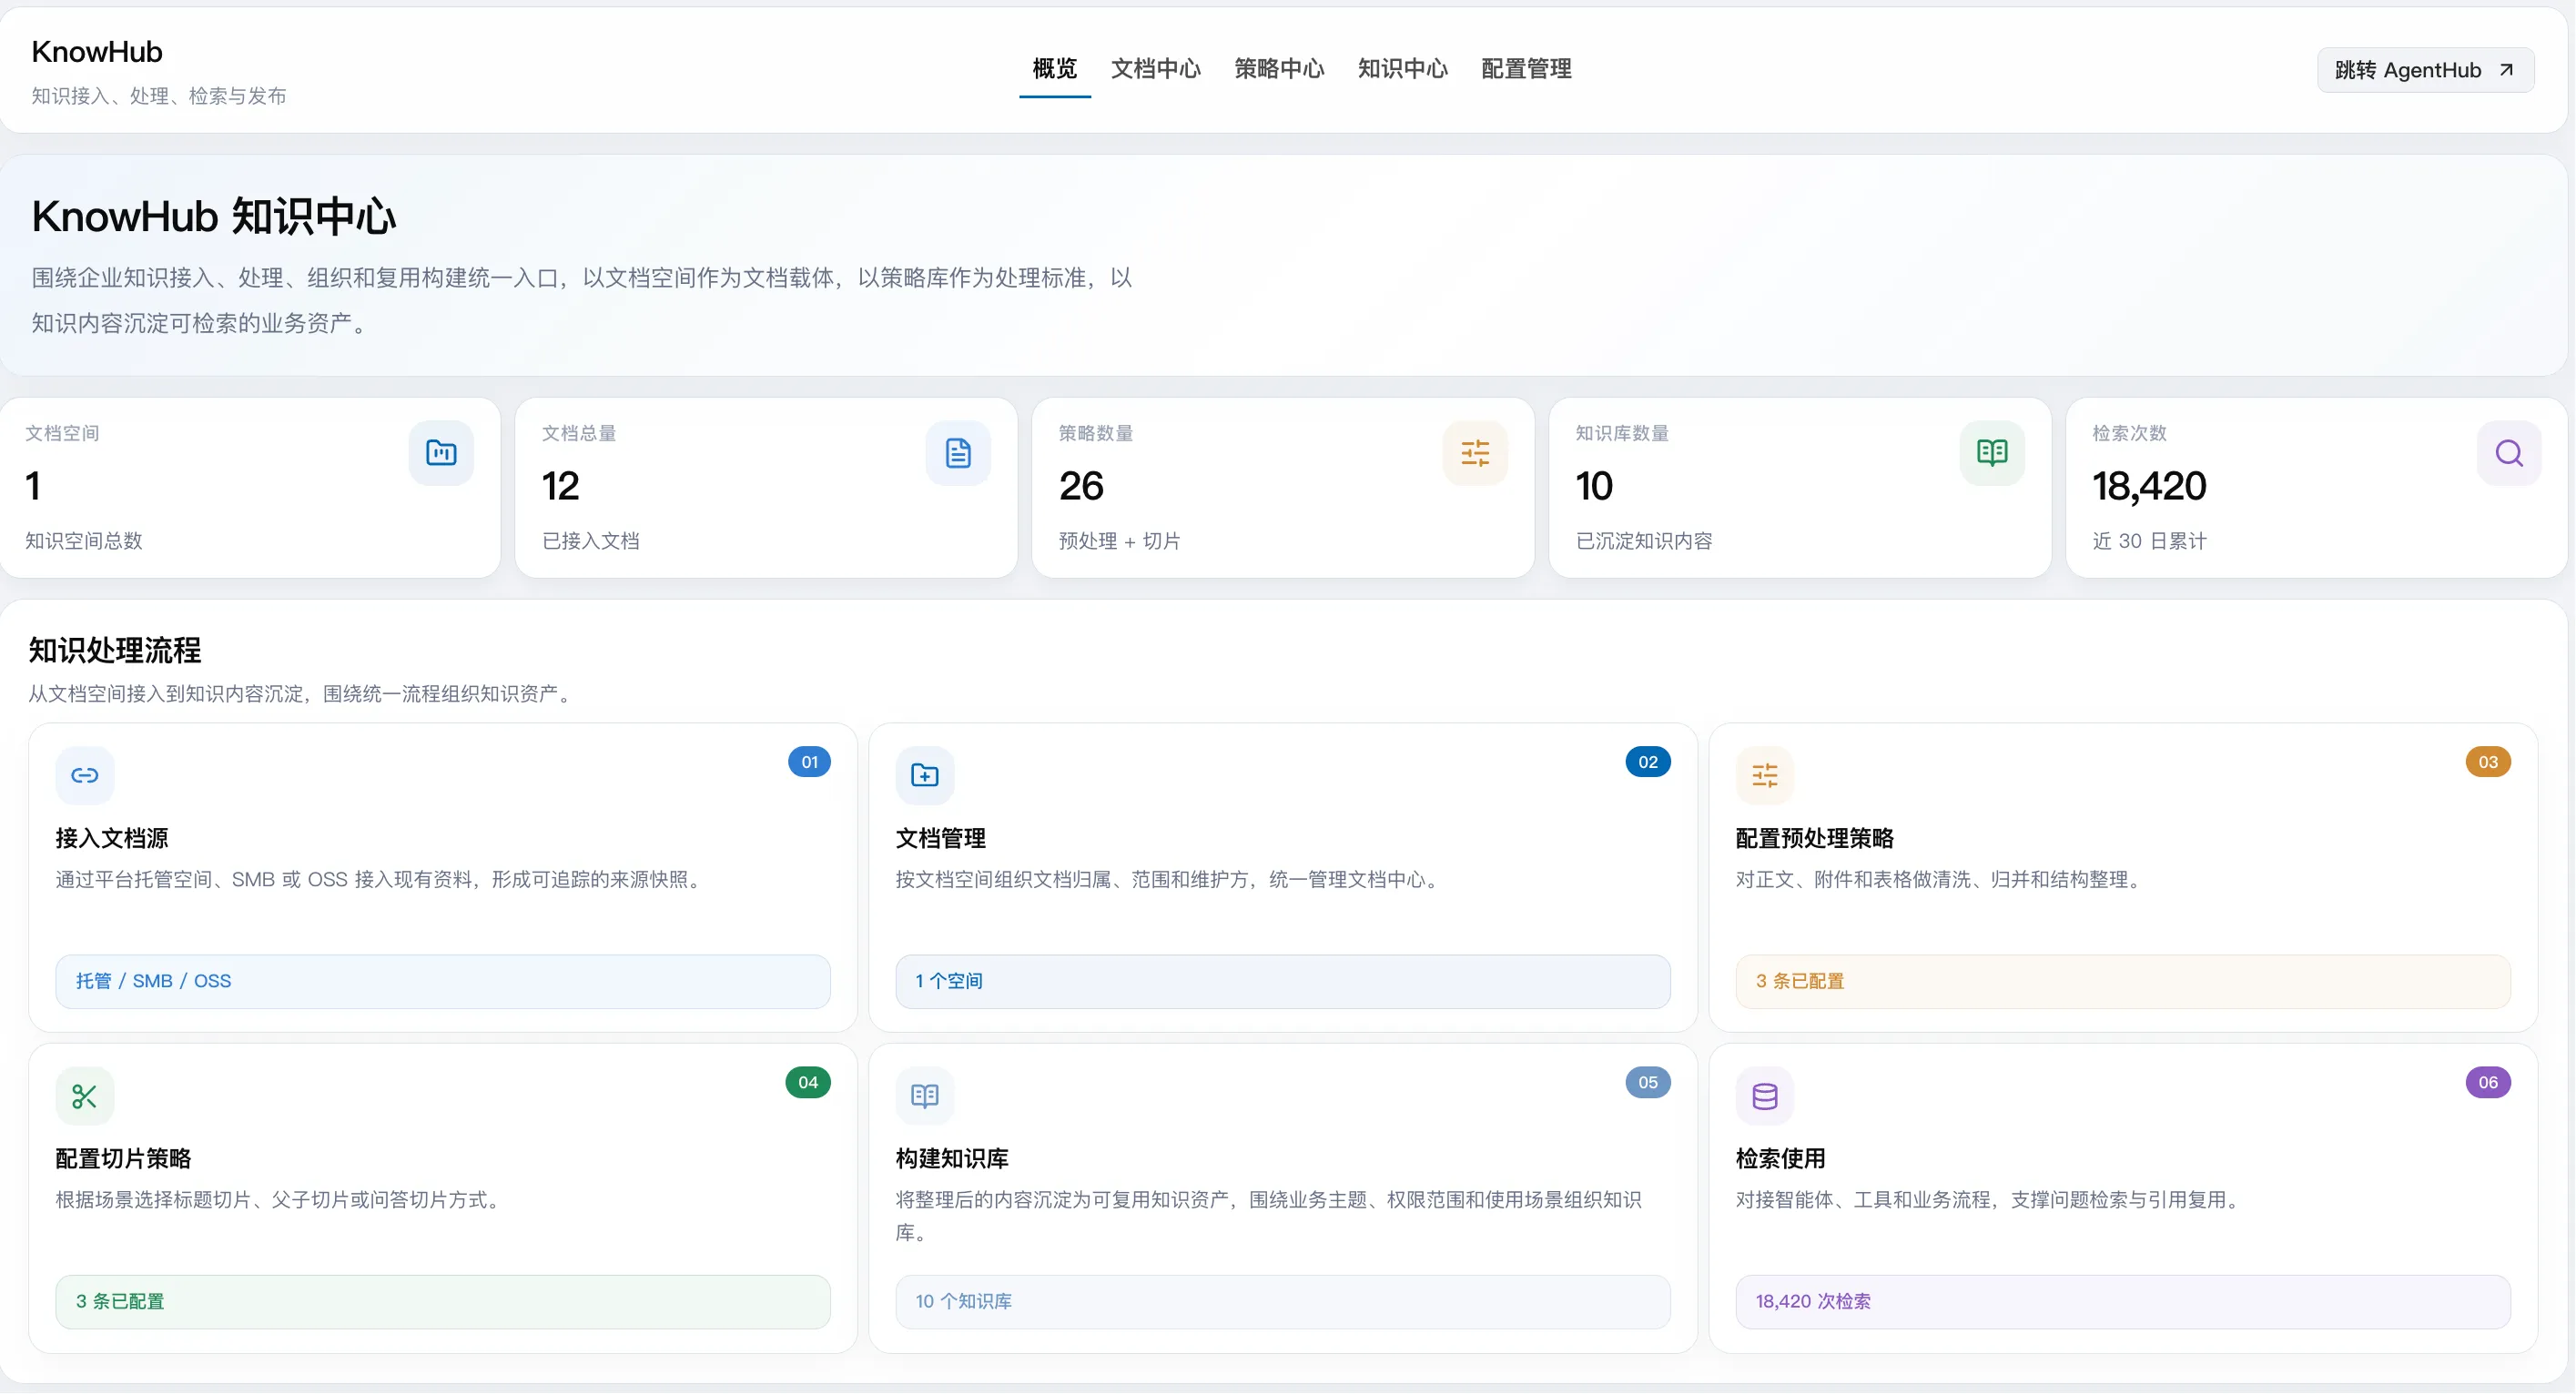Click the orange step badge 03
2576x1394 pixels.
pyautogui.click(x=2488, y=762)
